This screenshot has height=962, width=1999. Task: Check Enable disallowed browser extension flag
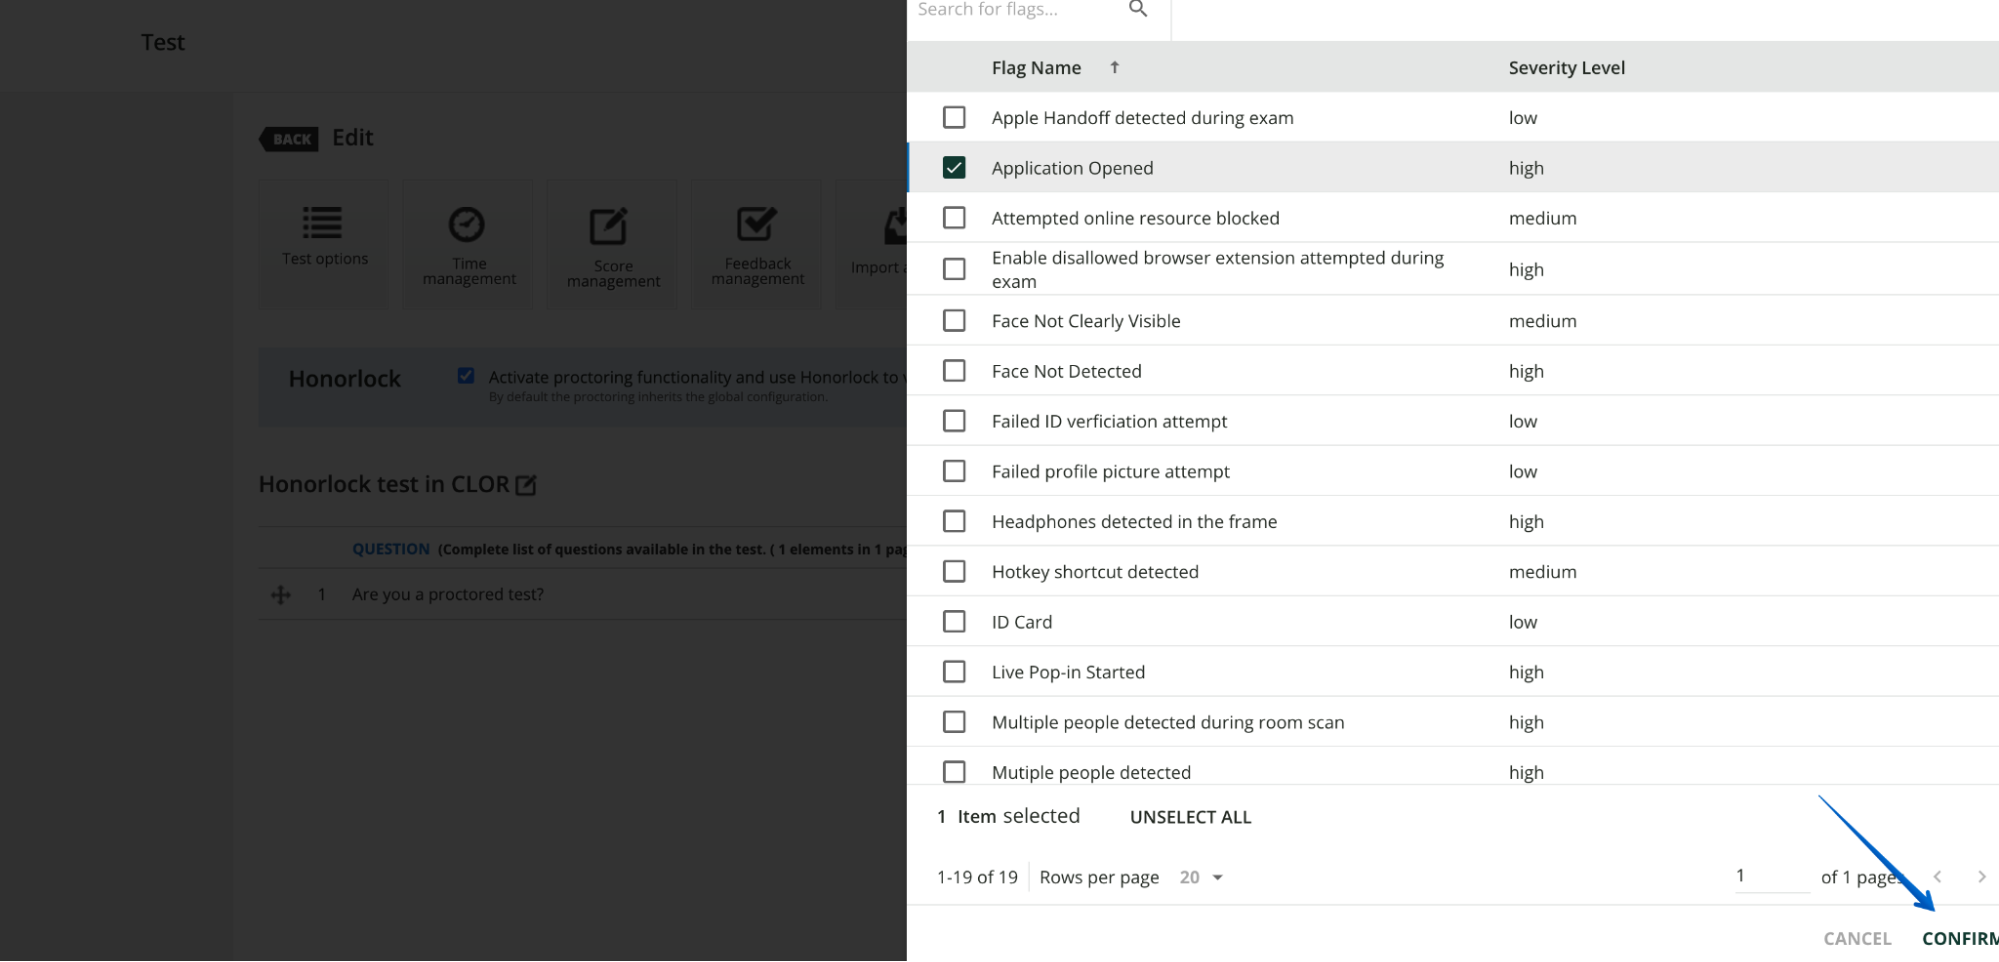pyautogui.click(x=954, y=269)
